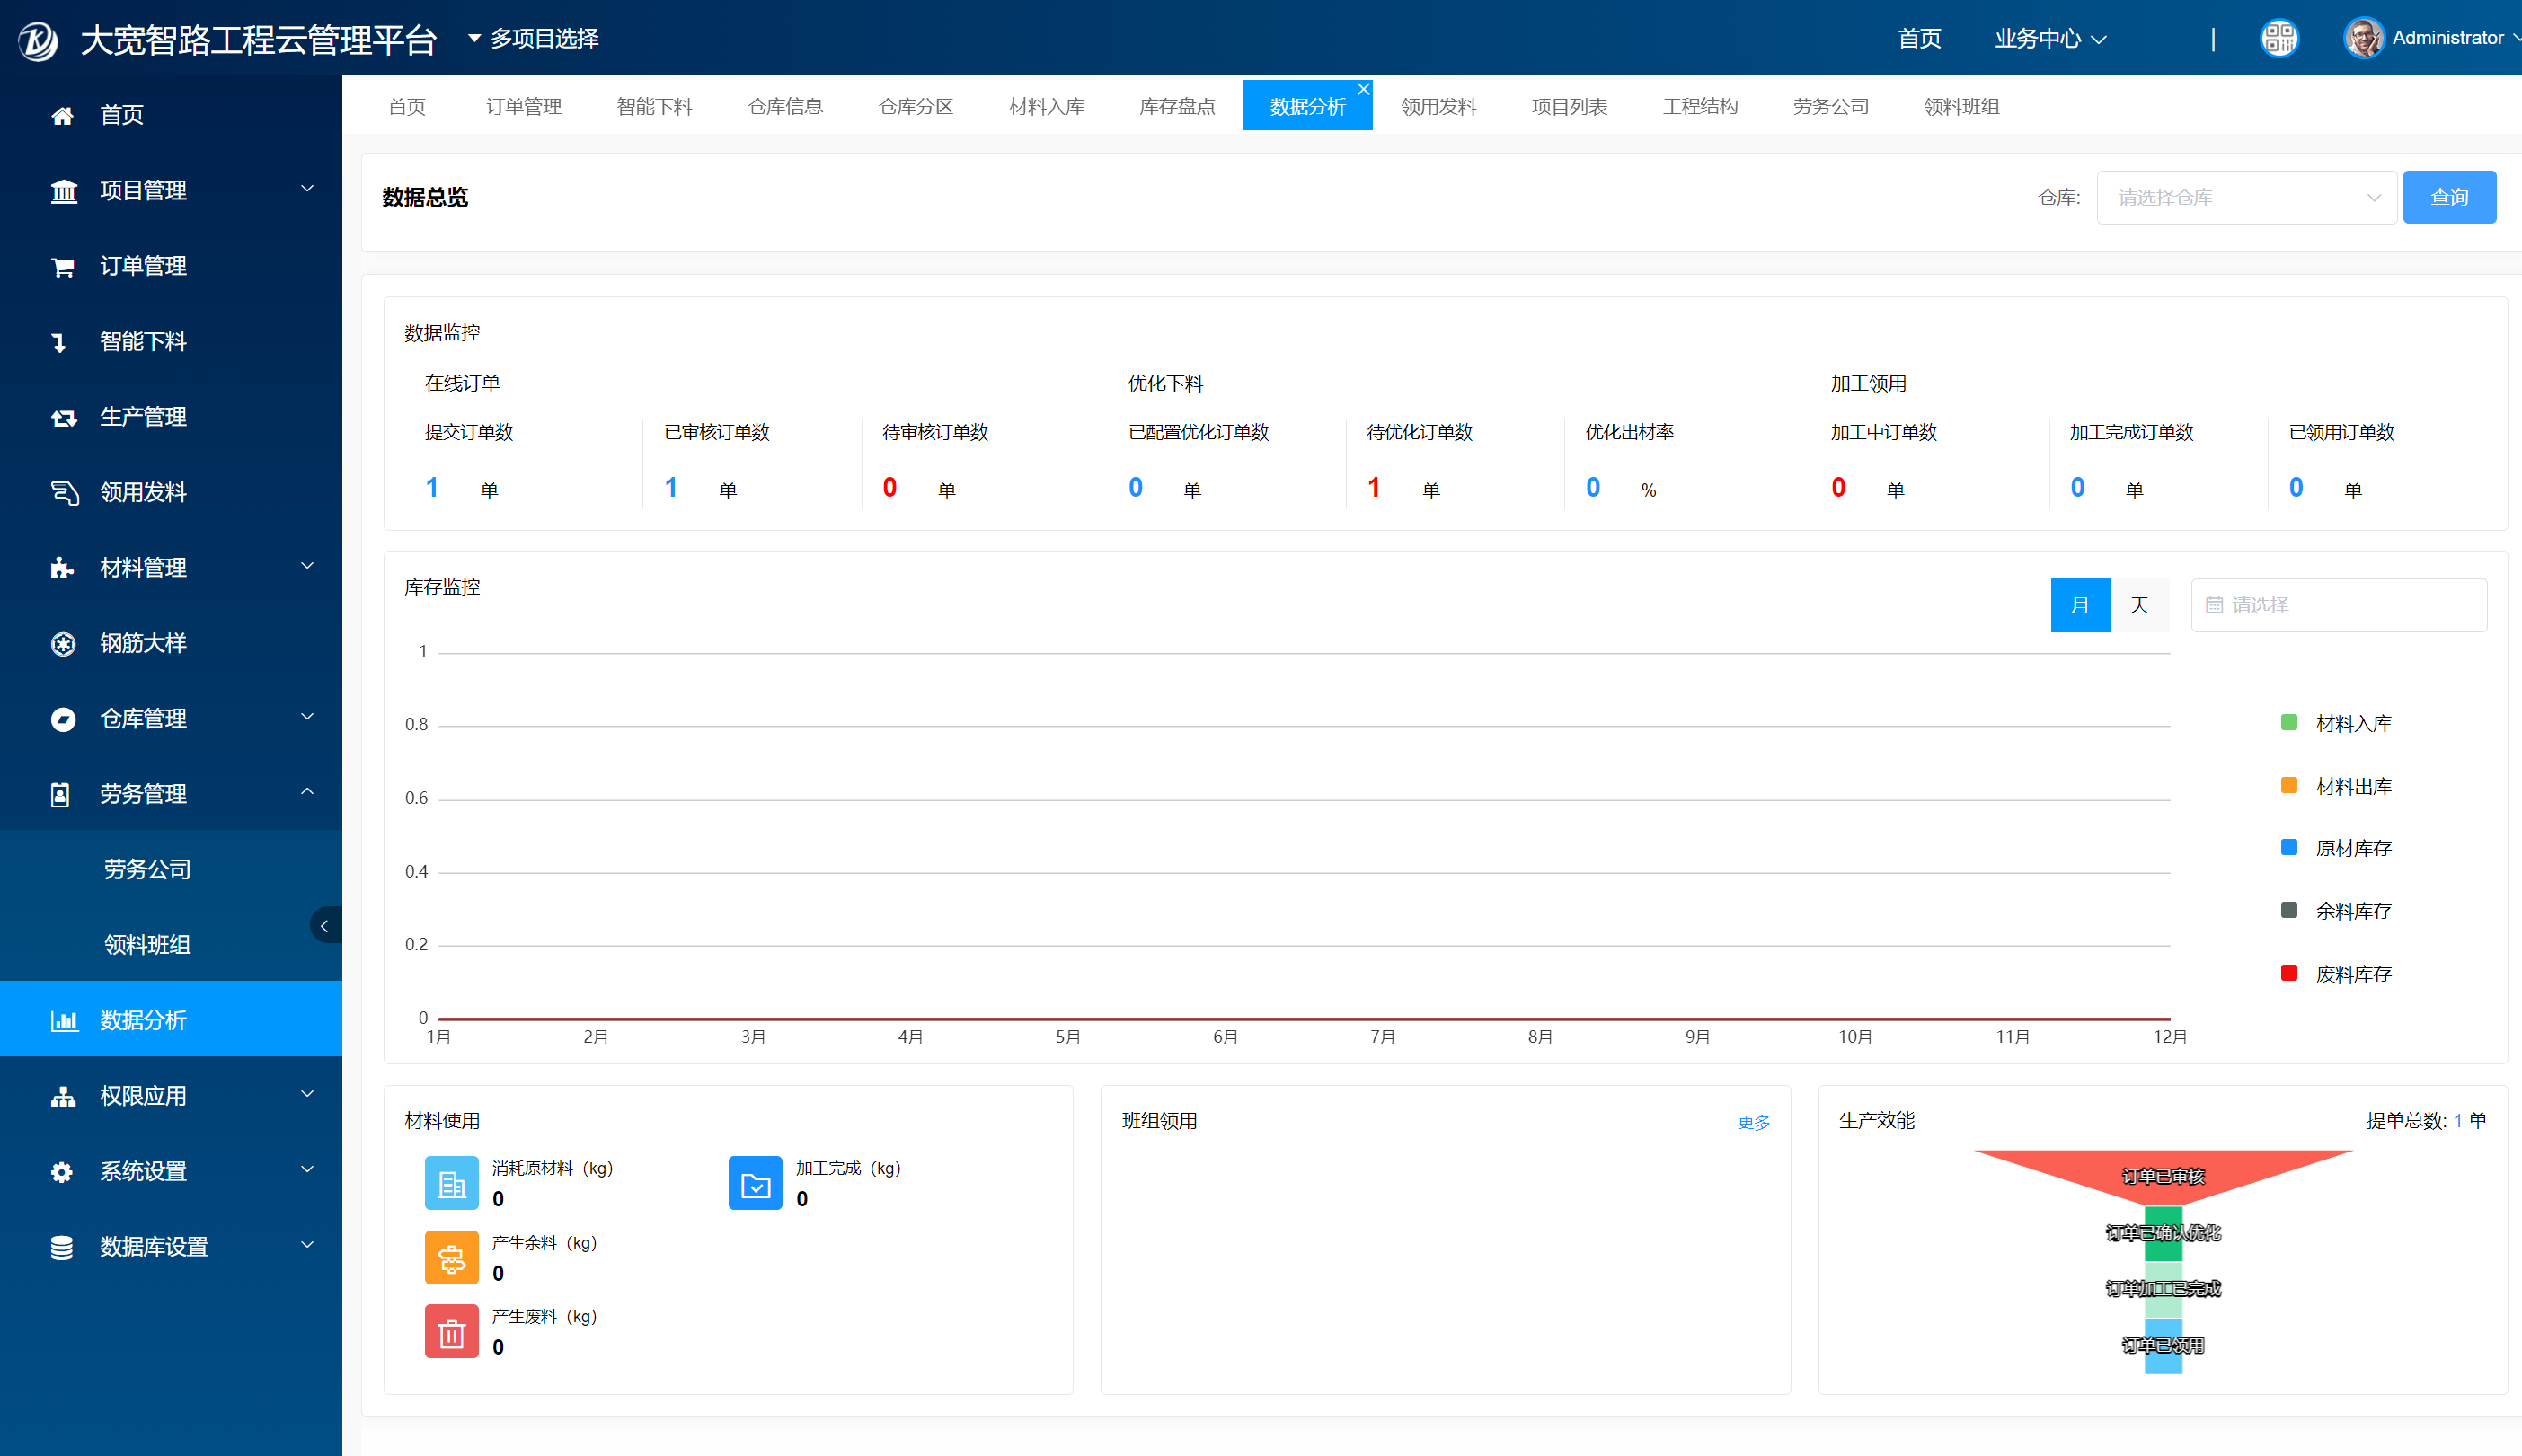Click the 查询 button

tap(2449, 197)
